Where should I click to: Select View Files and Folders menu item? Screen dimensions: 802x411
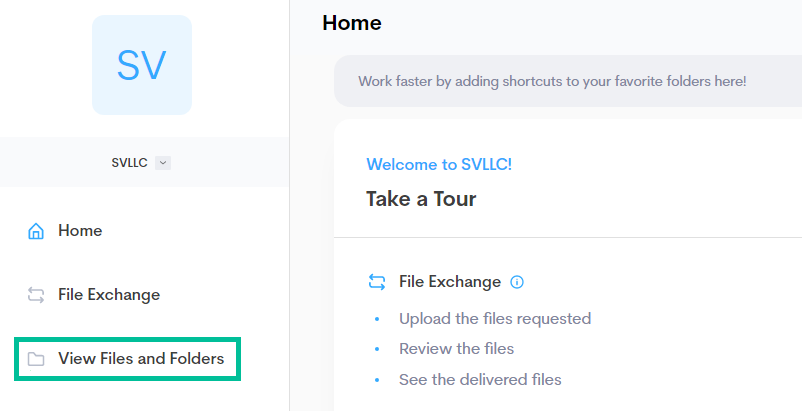(x=141, y=359)
